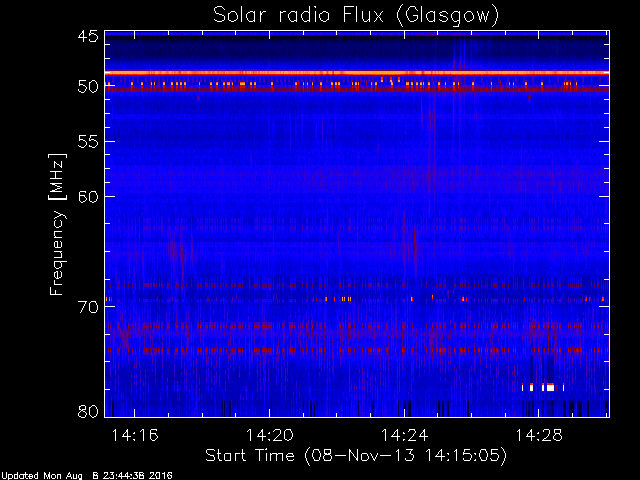
Task: Click the frequency tick label '80'
Action: click(x=88, y=411)
